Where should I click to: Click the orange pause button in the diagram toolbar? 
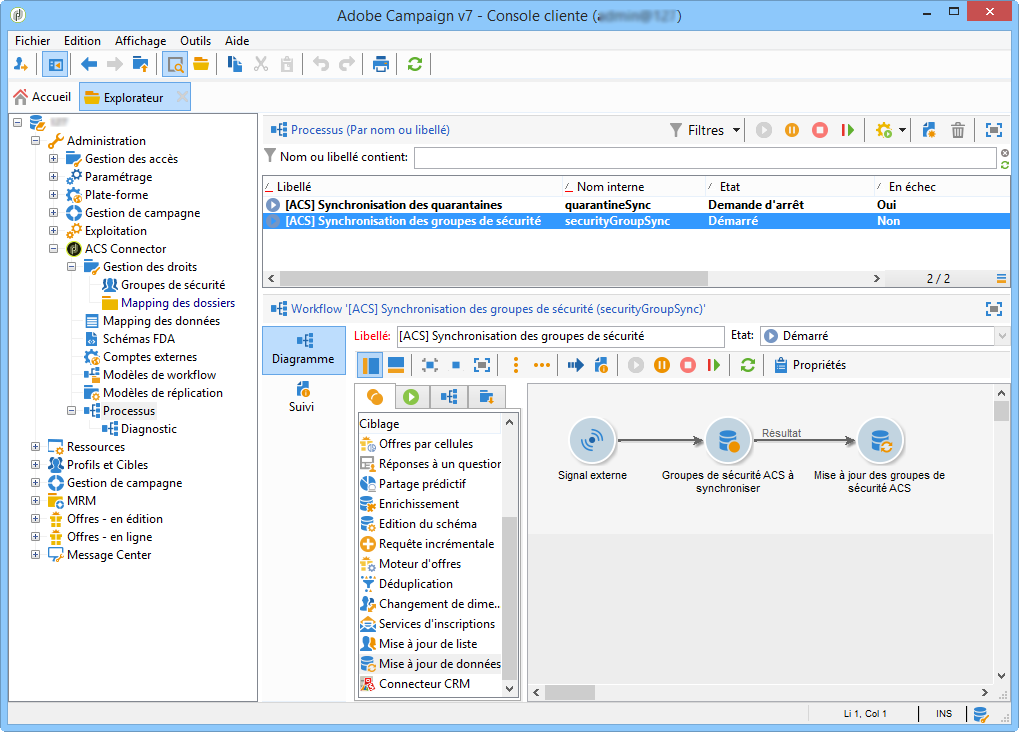(662, 365)
